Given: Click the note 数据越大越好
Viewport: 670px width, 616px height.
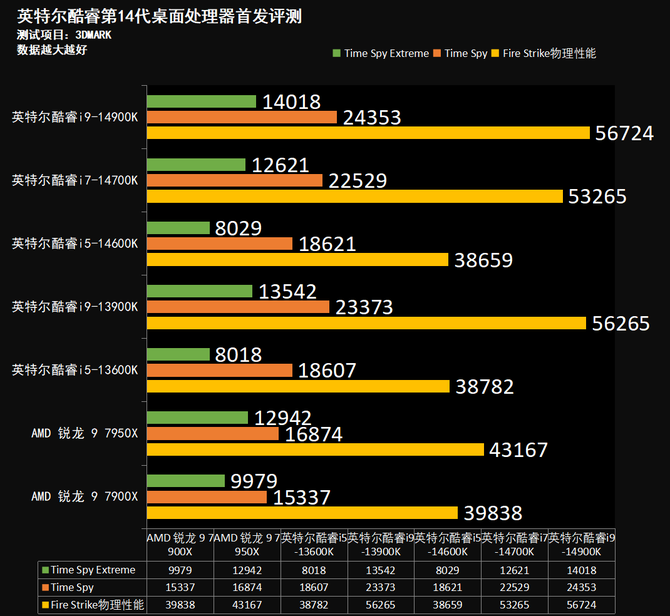Looking at the screenshot, I should pos(52,50).
